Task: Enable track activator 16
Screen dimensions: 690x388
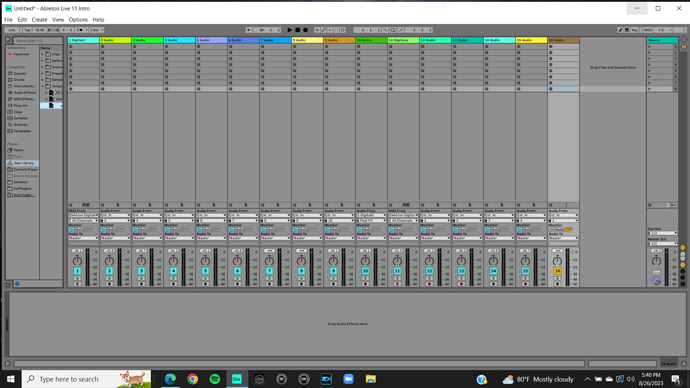Action: click(558, 271)
